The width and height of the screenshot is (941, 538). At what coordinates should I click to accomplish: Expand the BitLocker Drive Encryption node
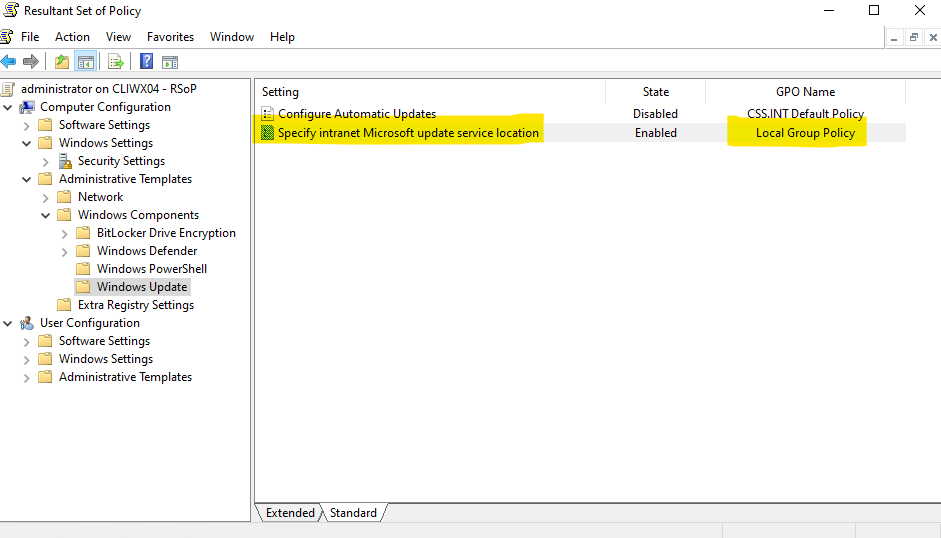pyautogui.click(x=65, y=234)
